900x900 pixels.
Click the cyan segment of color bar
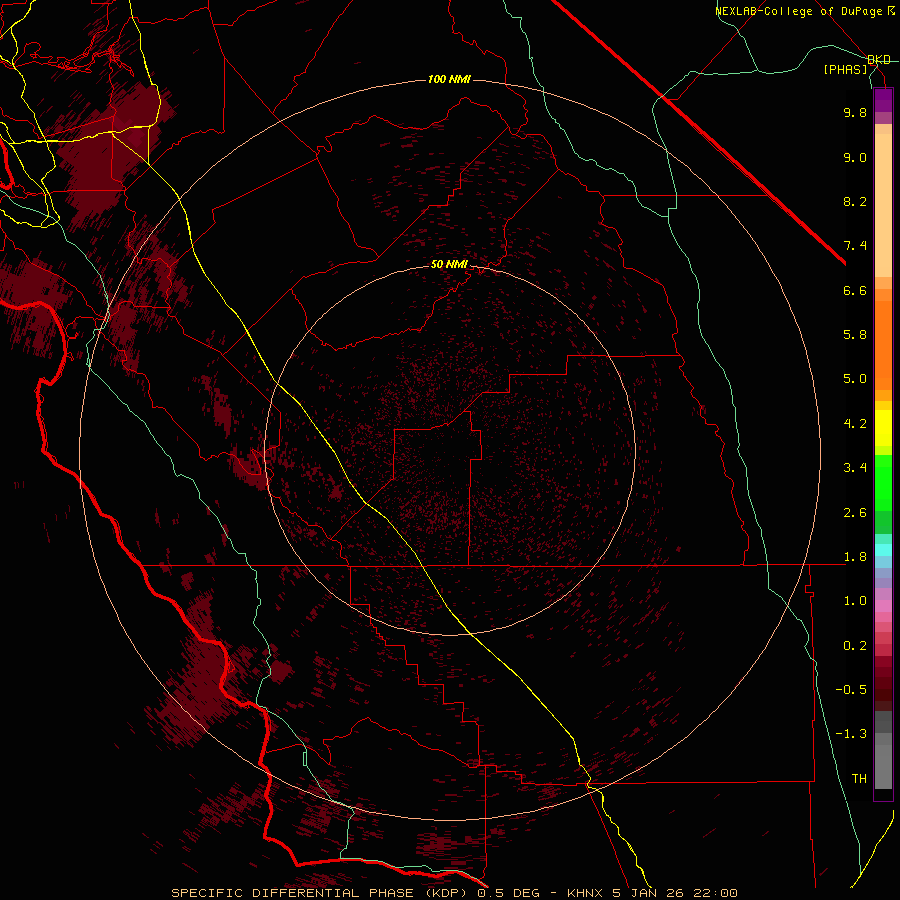883,550
